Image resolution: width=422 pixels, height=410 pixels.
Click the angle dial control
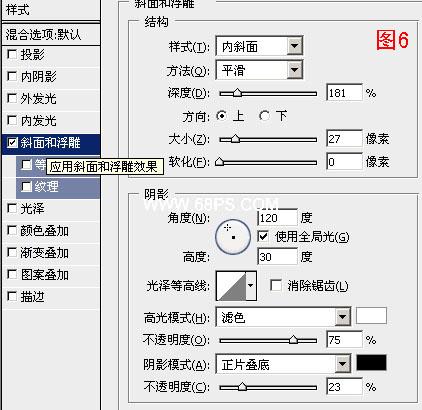[x=233, y=236]
